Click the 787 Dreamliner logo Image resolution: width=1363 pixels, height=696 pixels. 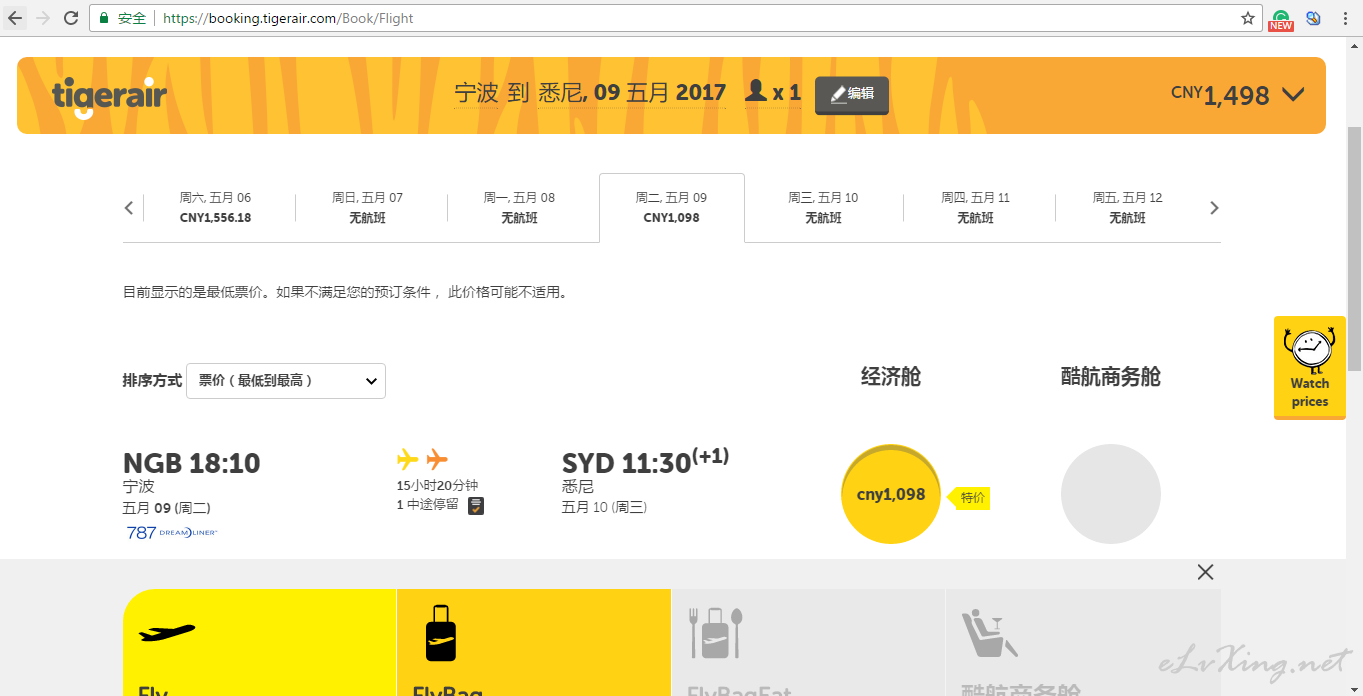(171, 533)
